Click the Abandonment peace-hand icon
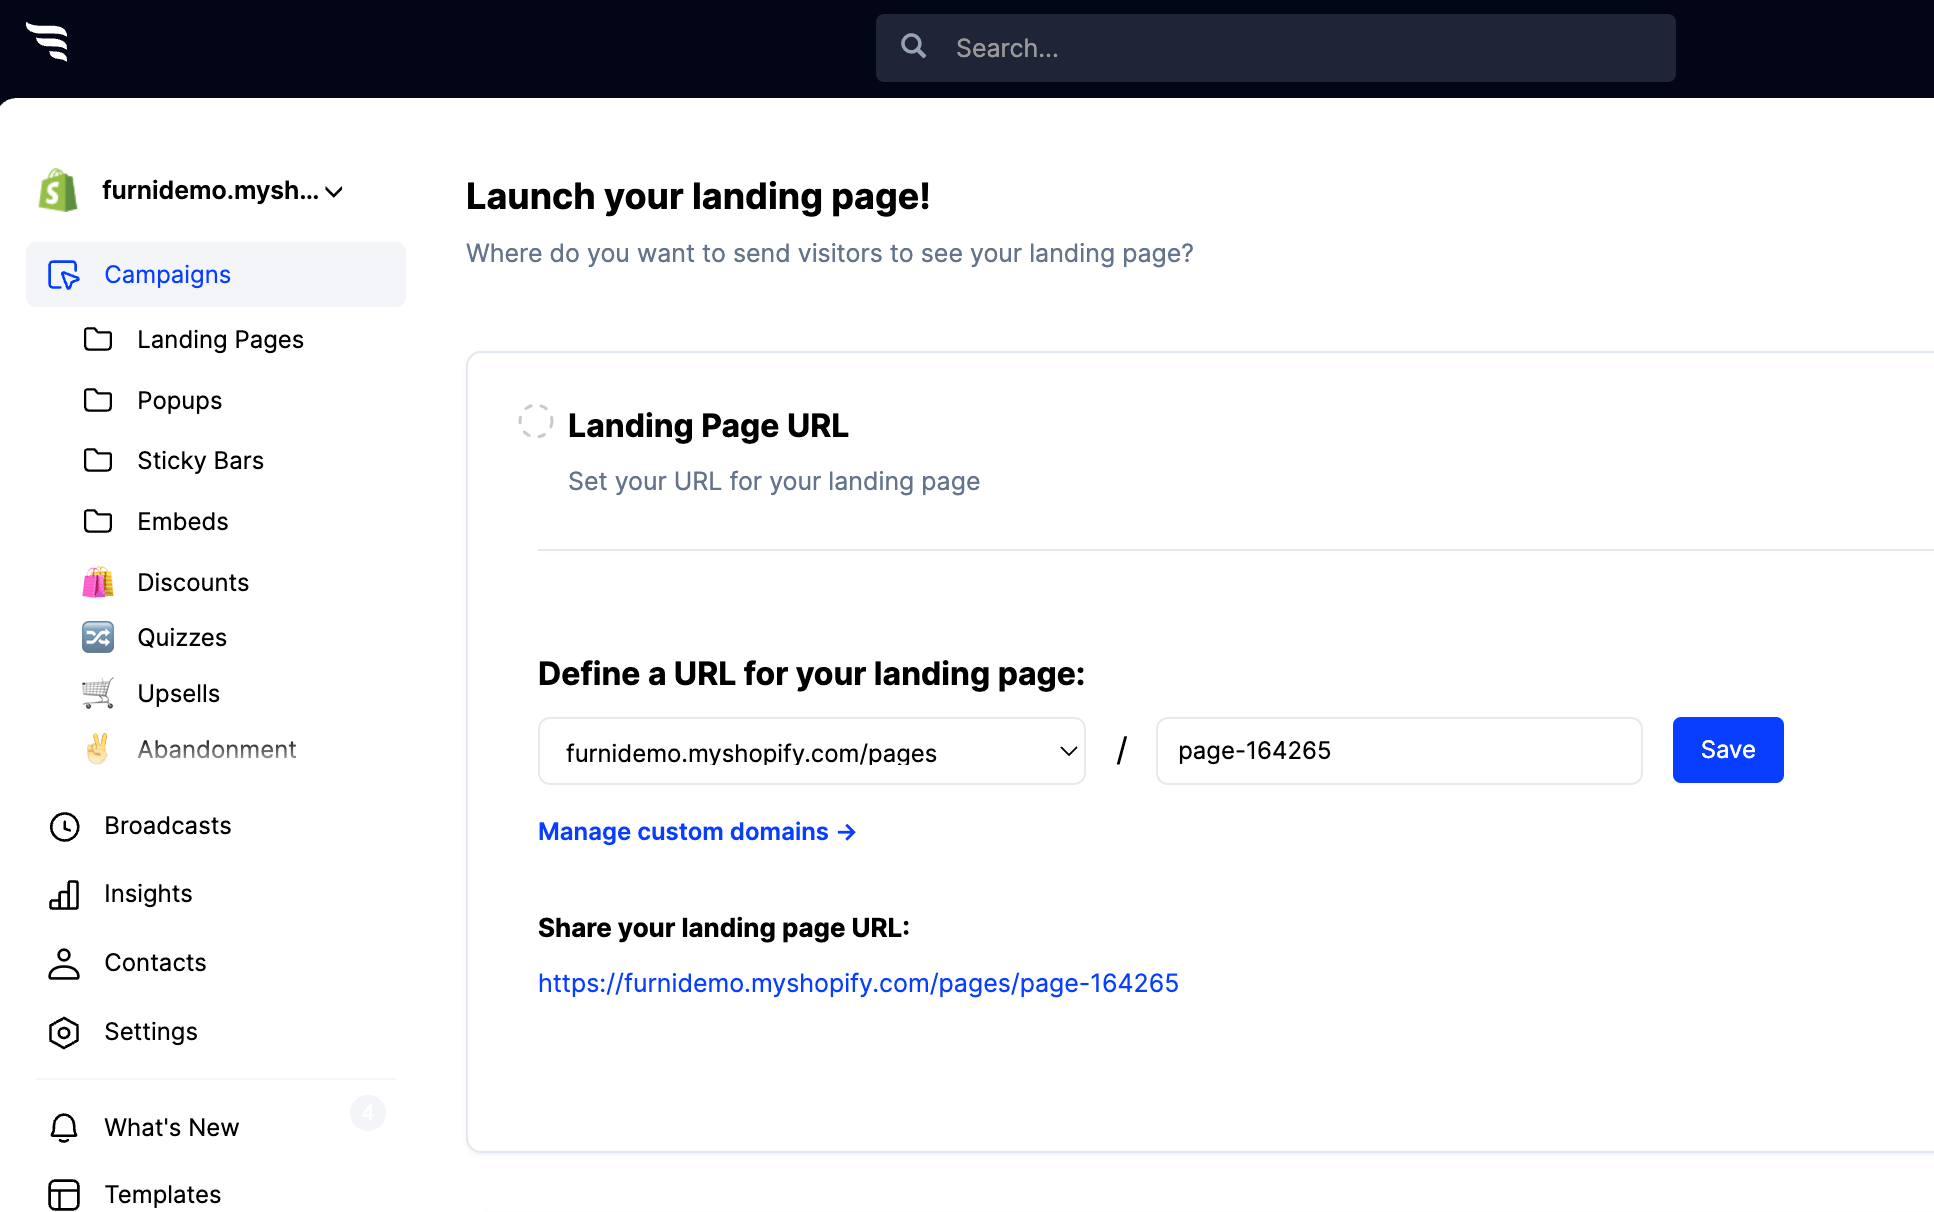The width and height of the screenshot is (1934, 1212). coord(98,749)
